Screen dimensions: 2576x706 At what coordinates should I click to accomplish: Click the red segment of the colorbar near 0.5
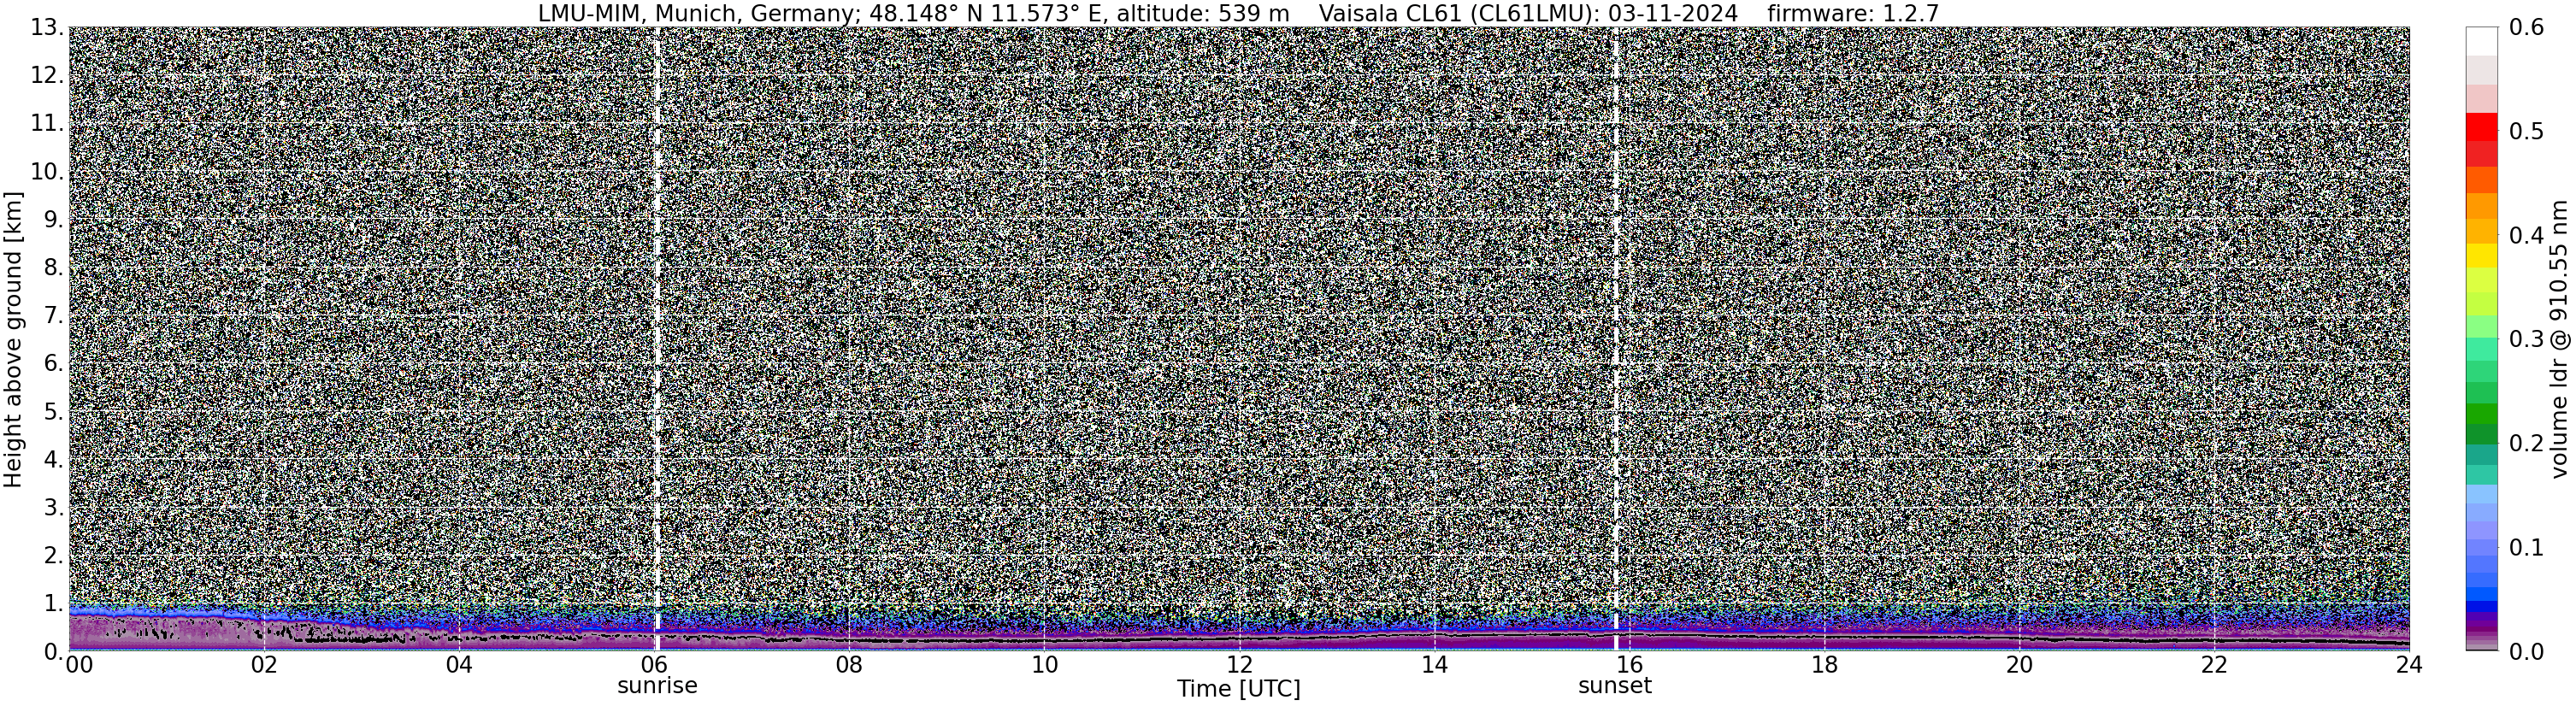[x=2482, y=127]
